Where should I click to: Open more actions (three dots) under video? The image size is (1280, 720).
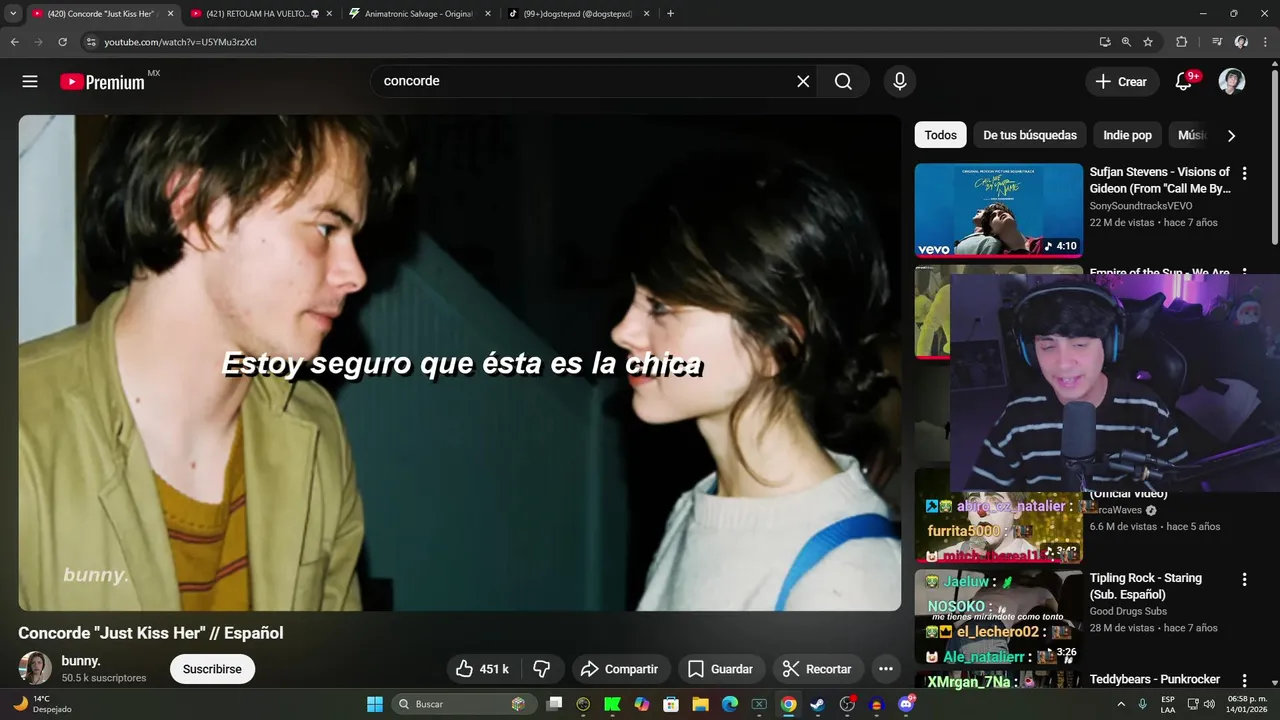pyautogui.click(x=886, y=669)
